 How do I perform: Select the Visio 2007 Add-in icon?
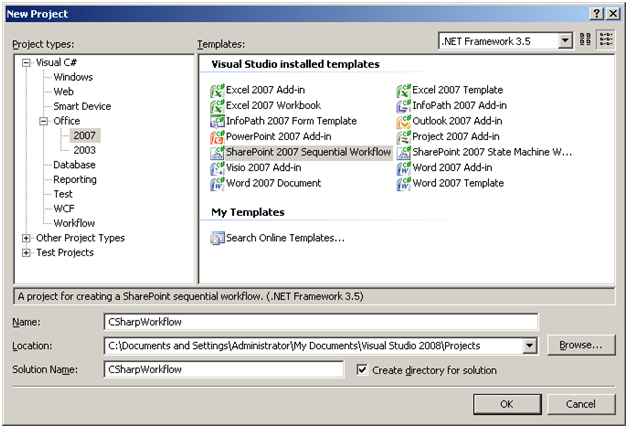point(217,168)
